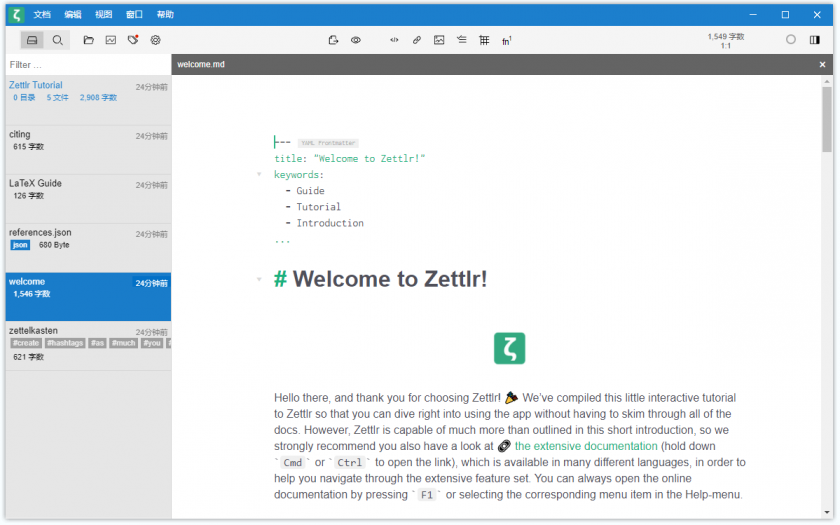Click the export document icon
Viewport: 840px width, 525px height.
click(x=333, y=40)
